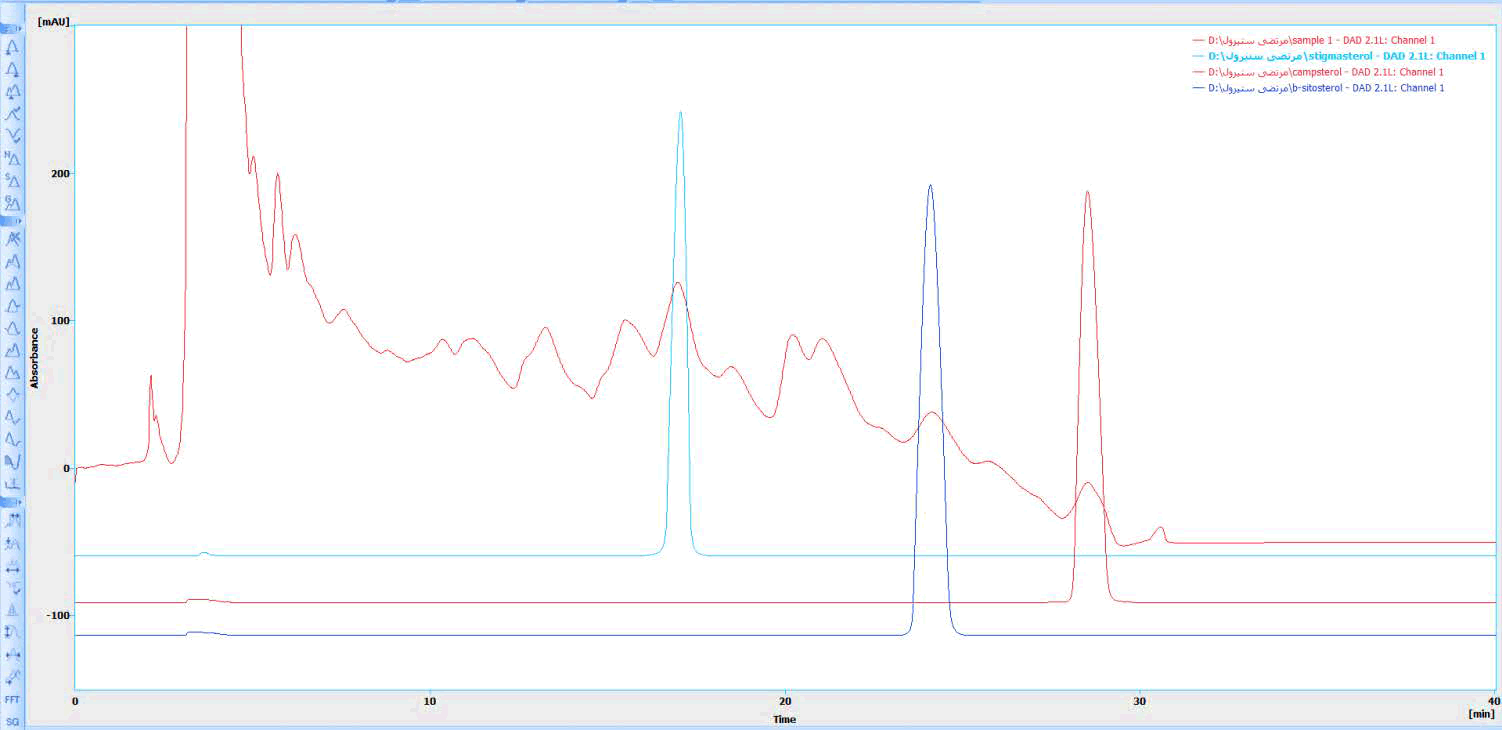Image resolution: width=1502 pixels, height=730 pixels.
Task: Pick the G-labeled group peak icon
Action: pos(12,202)
